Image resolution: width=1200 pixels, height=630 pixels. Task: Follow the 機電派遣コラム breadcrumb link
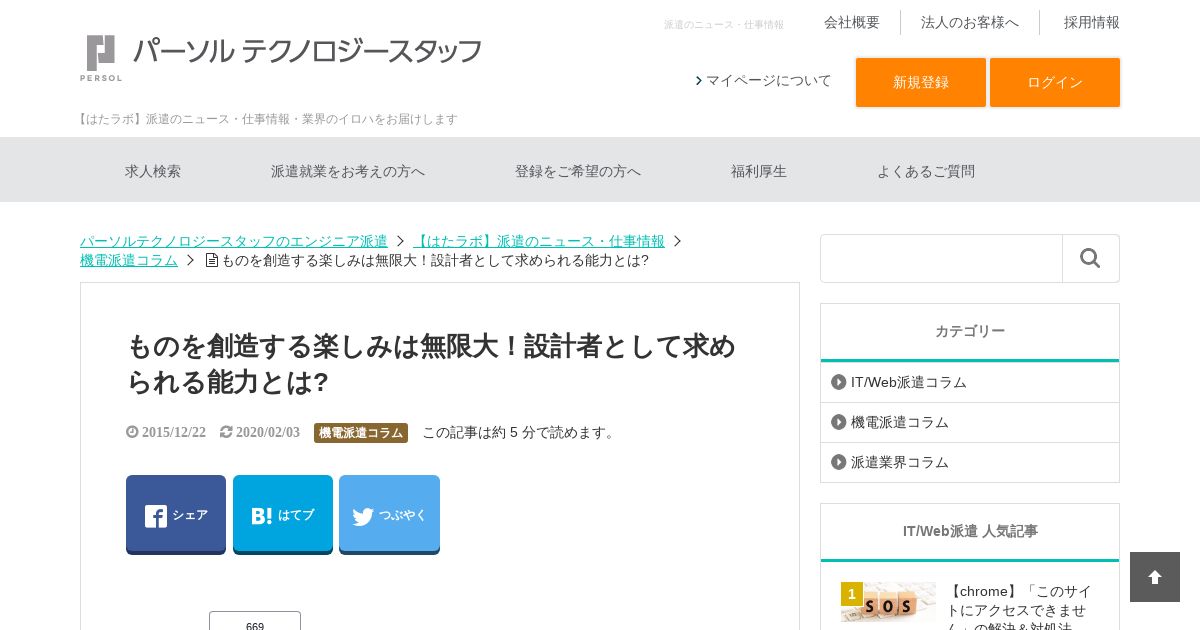[x=129, y=260]
